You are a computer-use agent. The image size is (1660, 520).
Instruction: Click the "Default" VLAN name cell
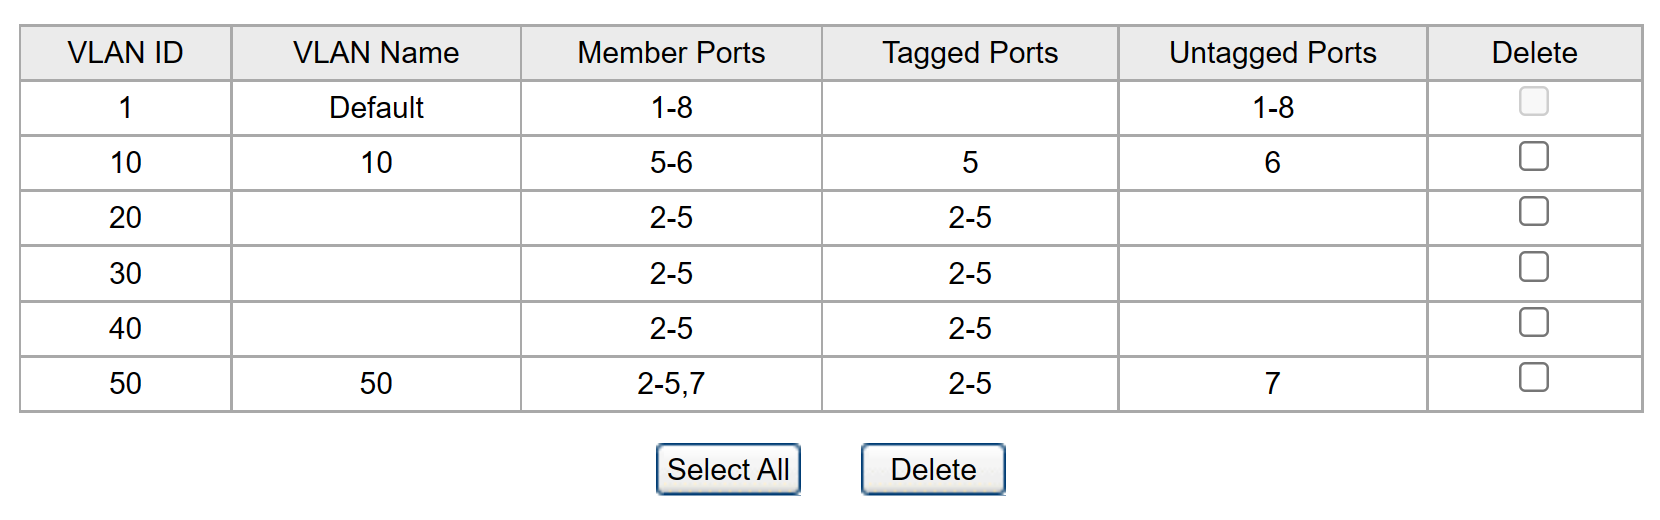[x=376, y=108]
